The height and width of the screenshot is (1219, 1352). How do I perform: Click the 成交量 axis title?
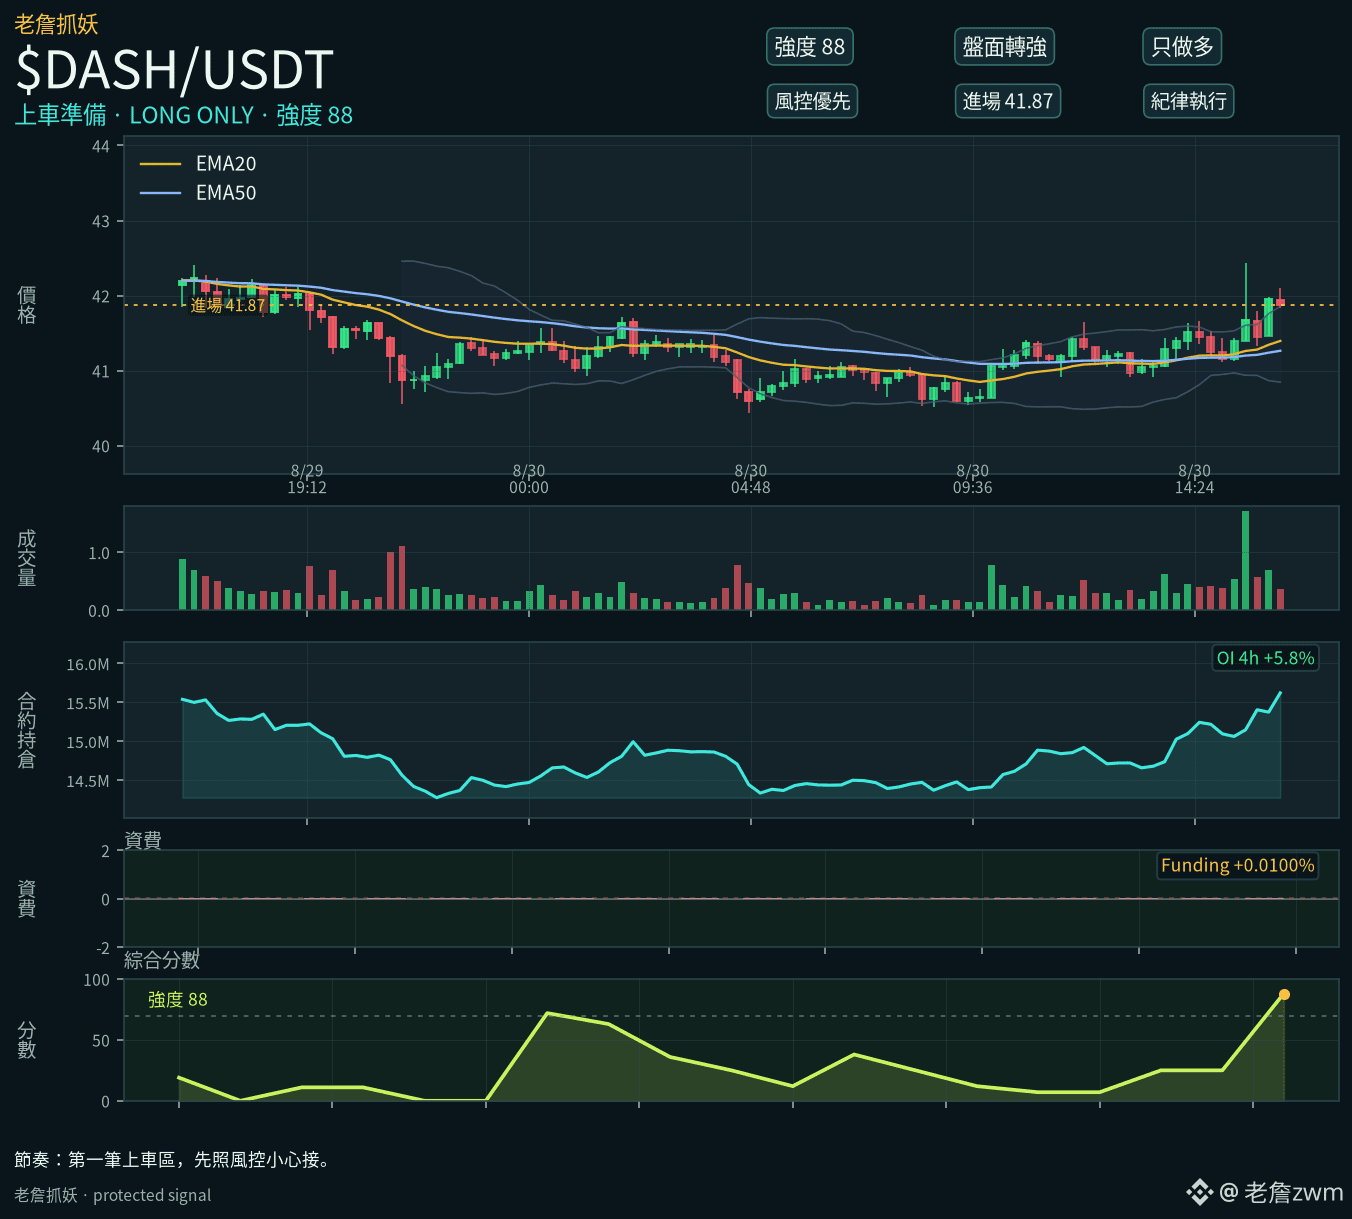pyautogui.click(x=27, y=558)
